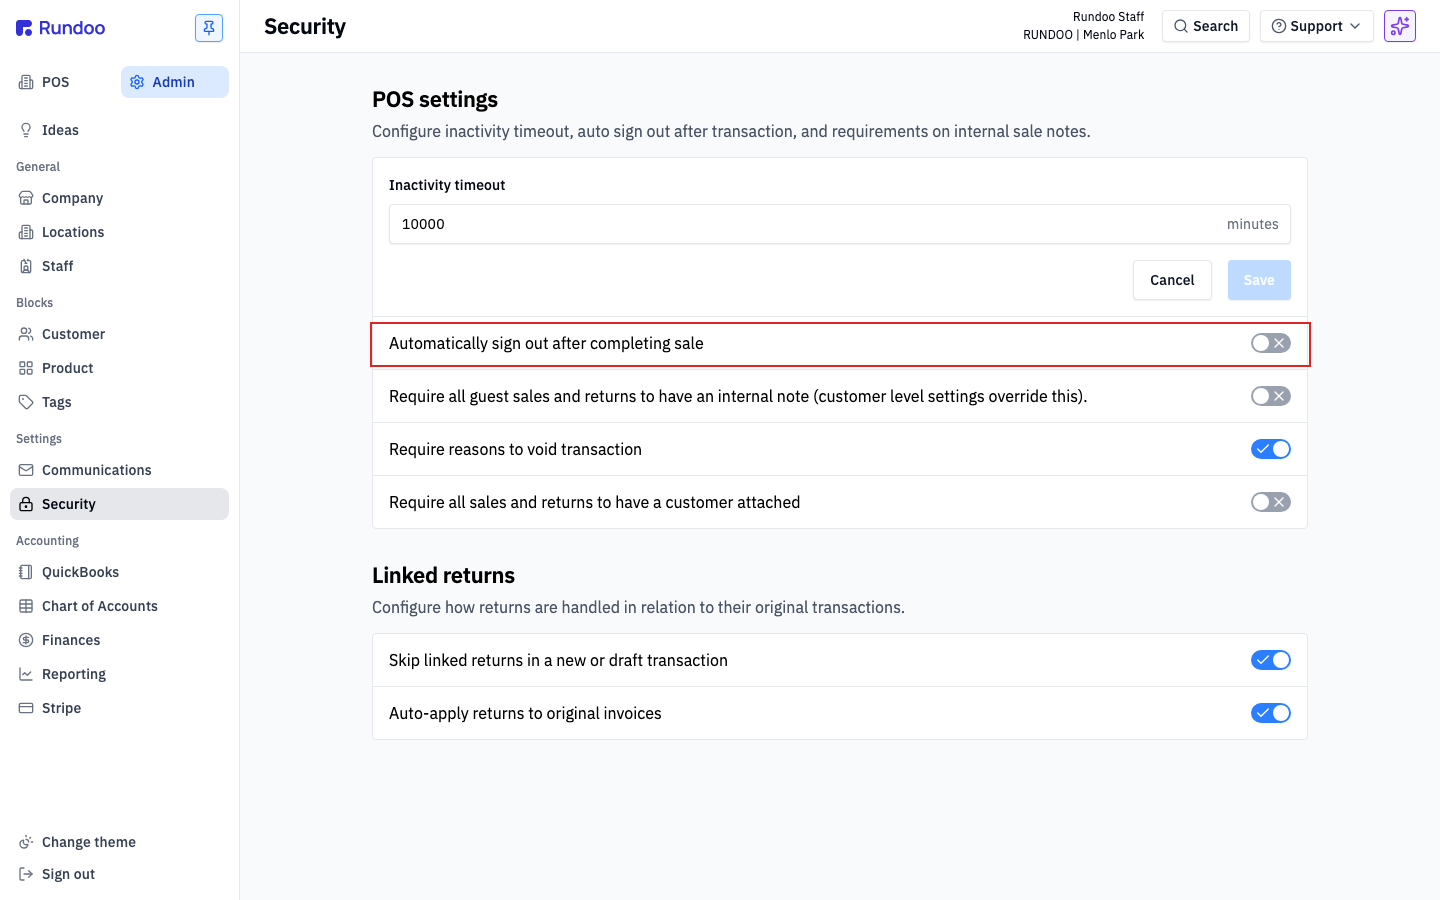
Task: Open Communications settings
Action: (120, 470)
